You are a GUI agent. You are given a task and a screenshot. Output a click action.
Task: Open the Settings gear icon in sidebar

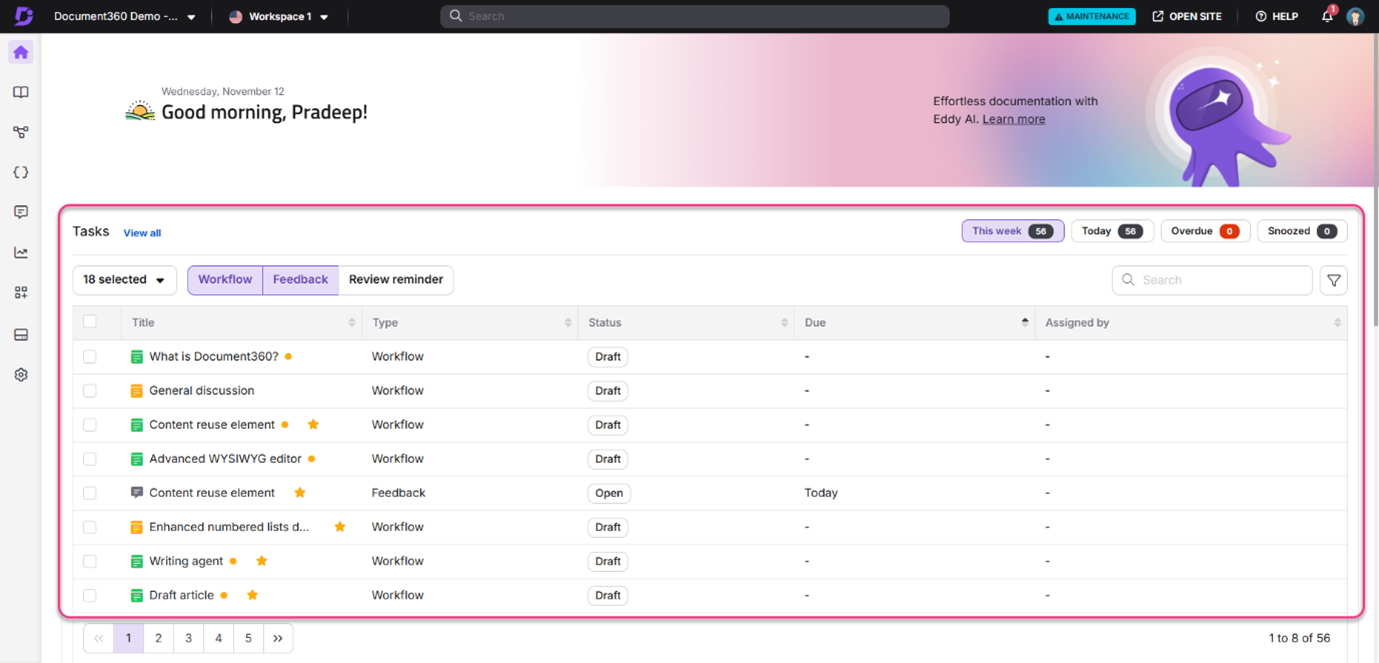pyautogui.click(x=21, y=375)
